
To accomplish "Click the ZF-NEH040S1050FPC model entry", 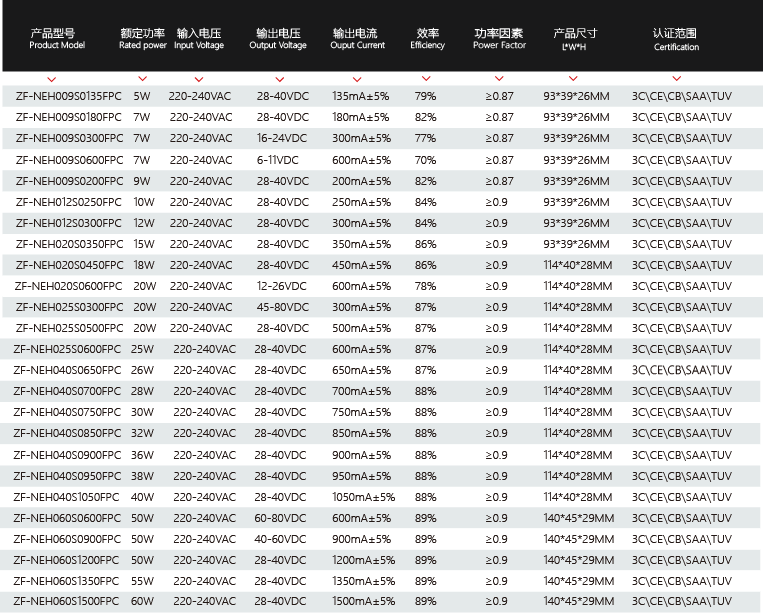I will tap(66, 497).
